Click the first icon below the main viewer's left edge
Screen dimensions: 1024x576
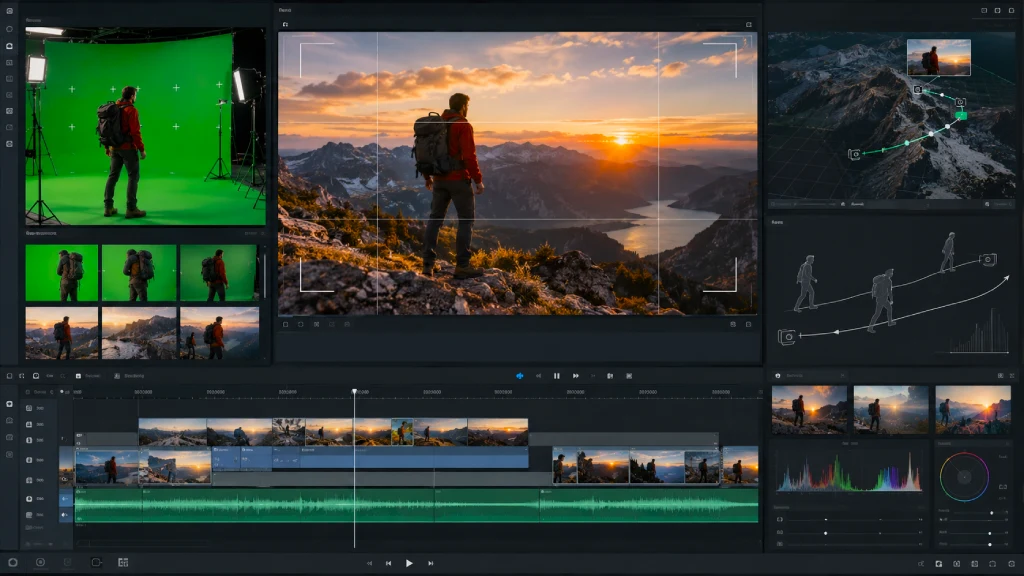285,324
